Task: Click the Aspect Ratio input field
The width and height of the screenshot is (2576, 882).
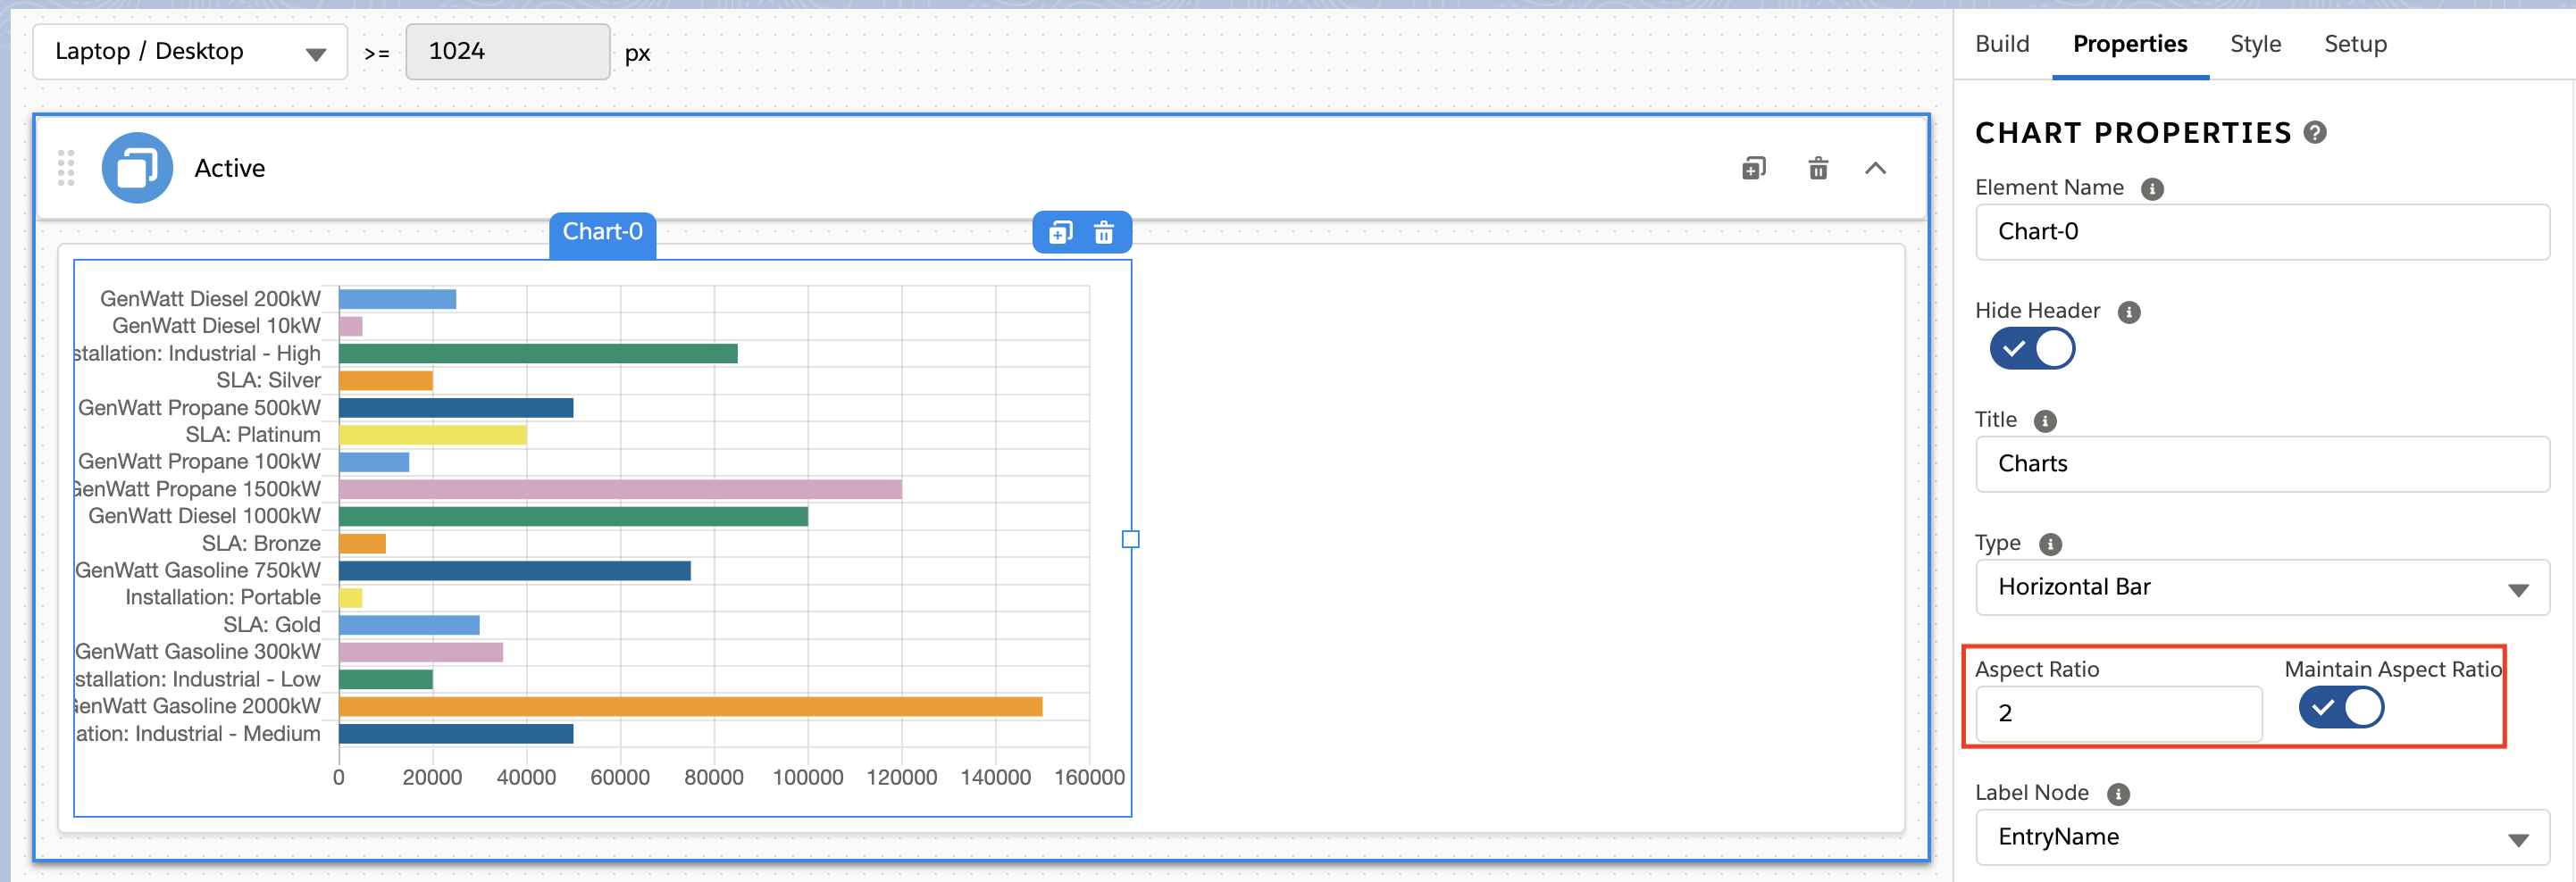Action: 2118,713
